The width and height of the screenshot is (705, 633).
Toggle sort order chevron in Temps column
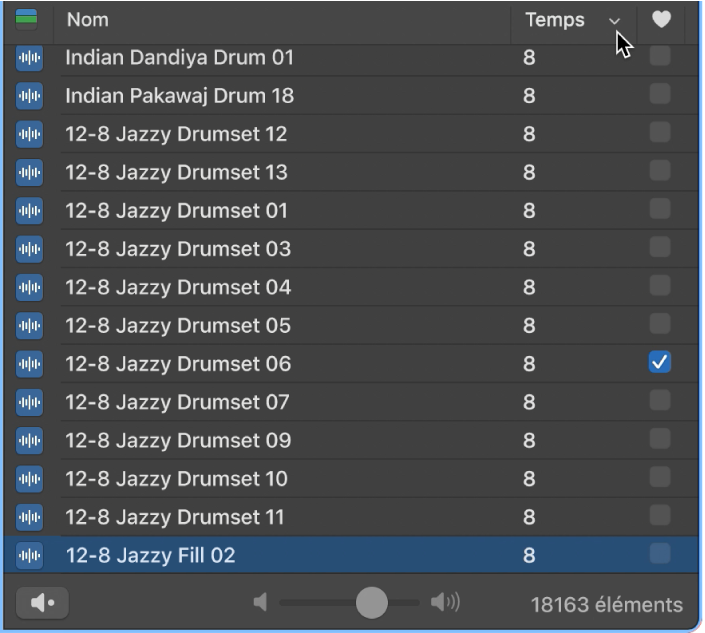pyautogui.click(x=615, y=21)
